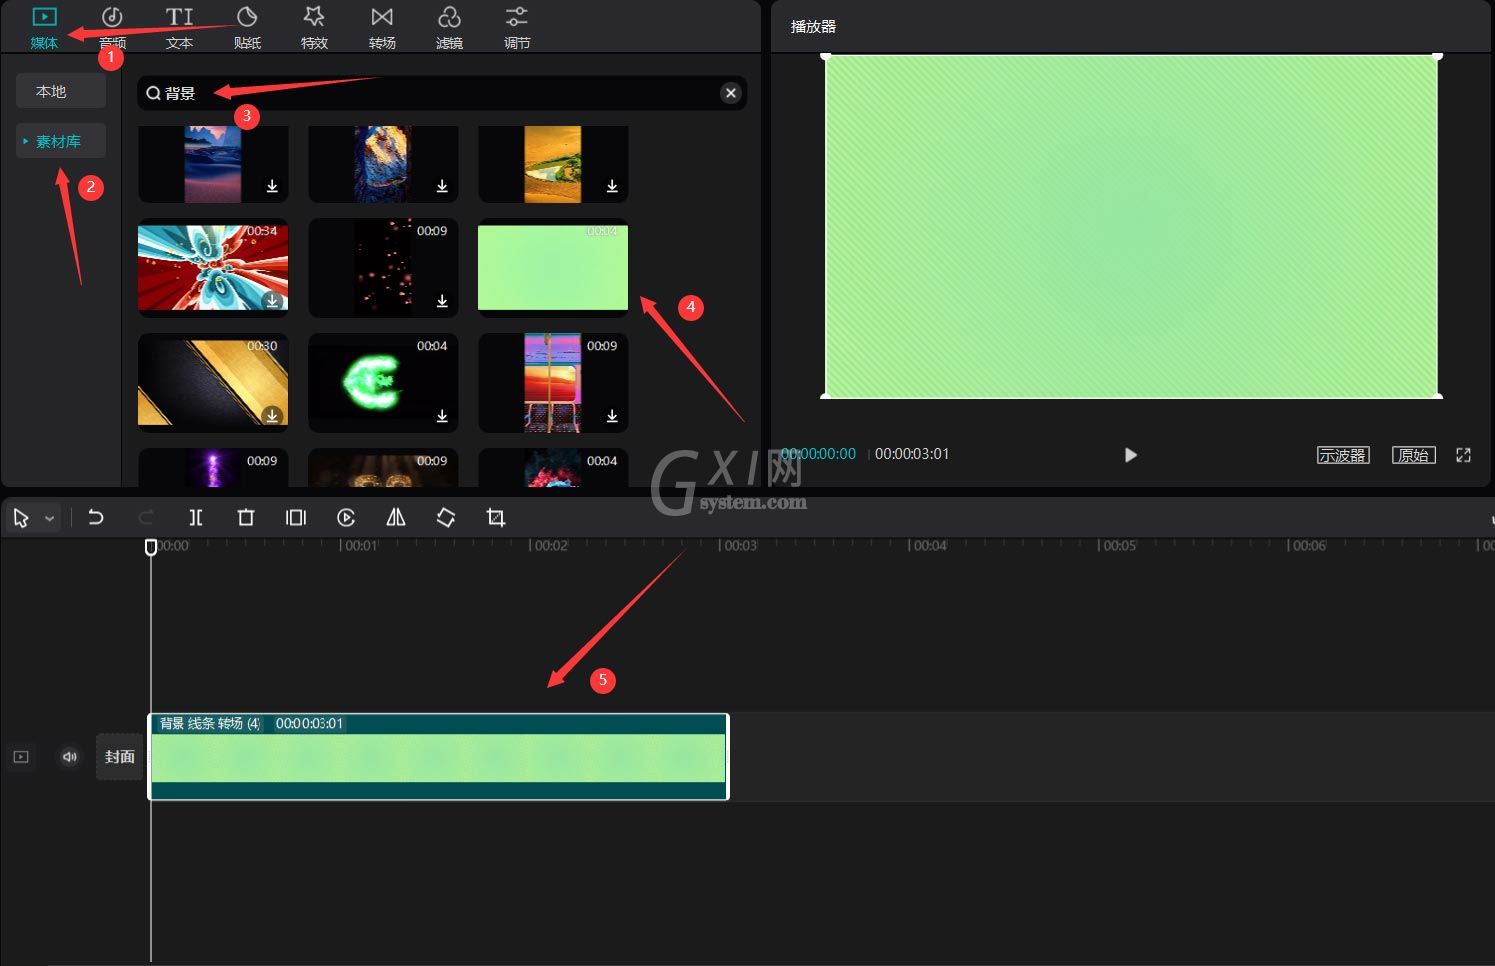Expand the 素材库 material library

click(x=61, y=141)
